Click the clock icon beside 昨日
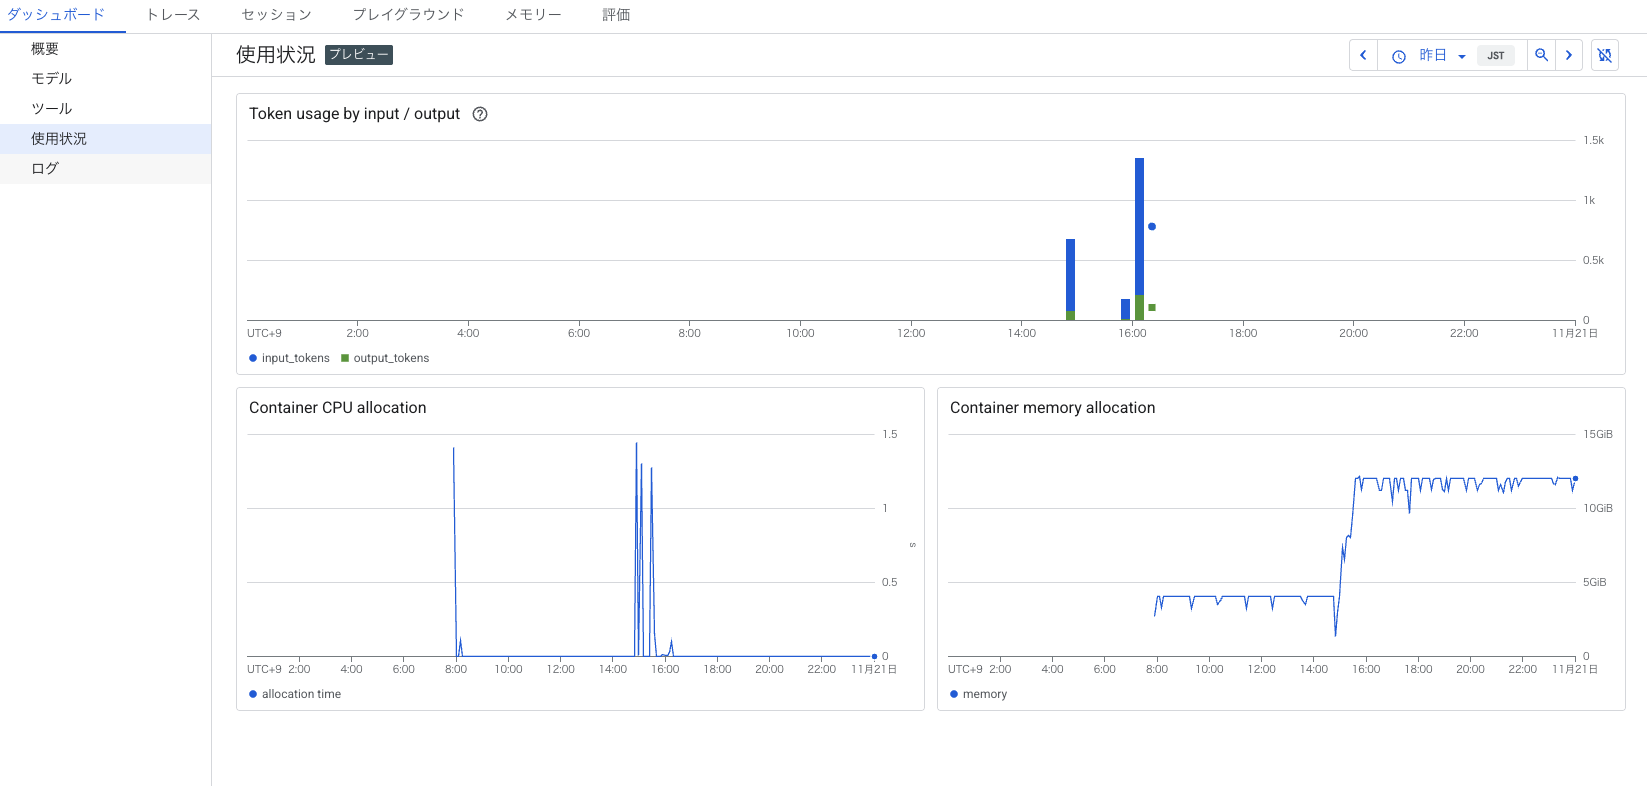The image size is (1647, 786). (1399, 57)
